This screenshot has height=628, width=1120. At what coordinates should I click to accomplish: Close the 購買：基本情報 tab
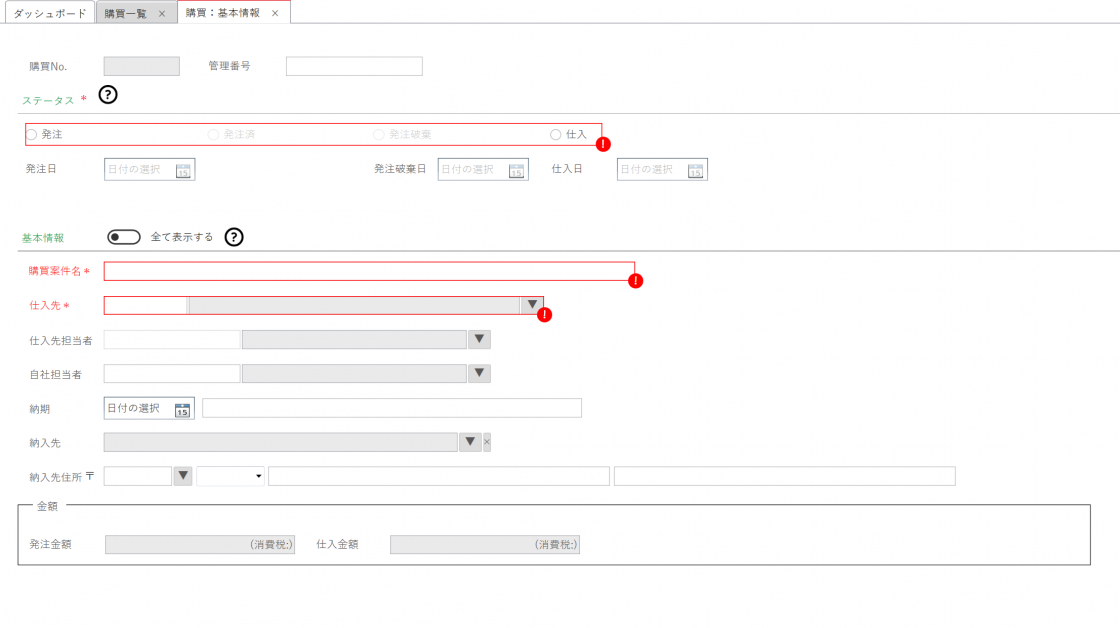275,13
